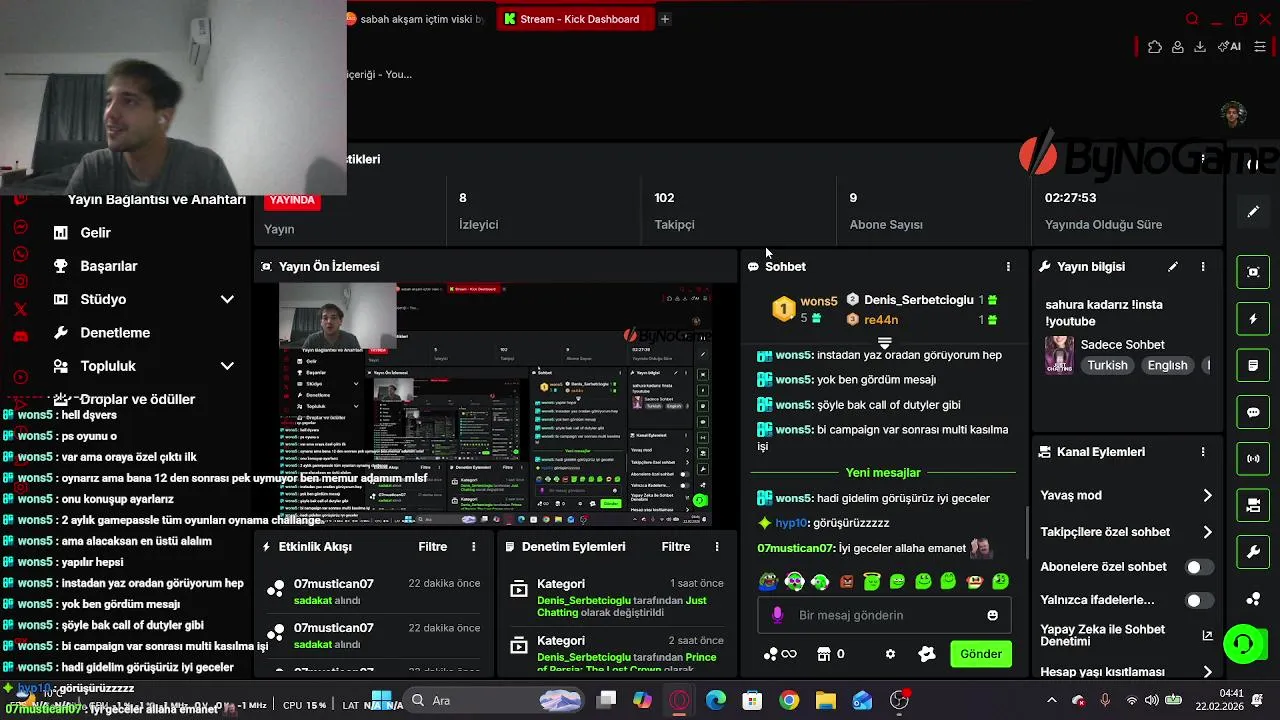Switch to the sabah akşam içtim viski tab

[415, 19]
